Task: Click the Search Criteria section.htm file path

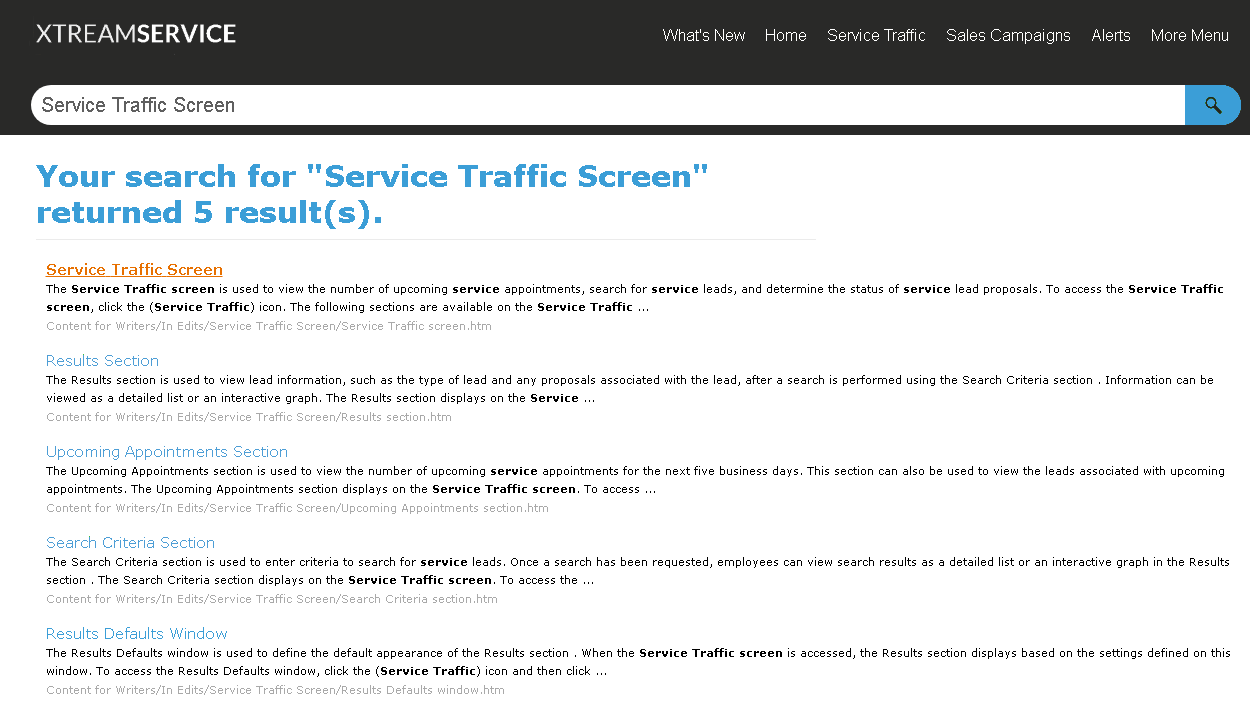Action: click(272, 599)
